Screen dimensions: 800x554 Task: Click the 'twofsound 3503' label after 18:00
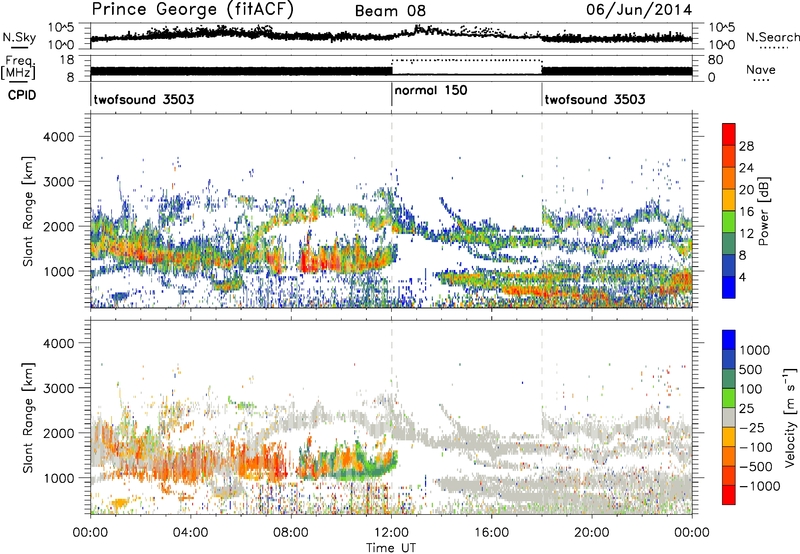(x=595, y=99)
